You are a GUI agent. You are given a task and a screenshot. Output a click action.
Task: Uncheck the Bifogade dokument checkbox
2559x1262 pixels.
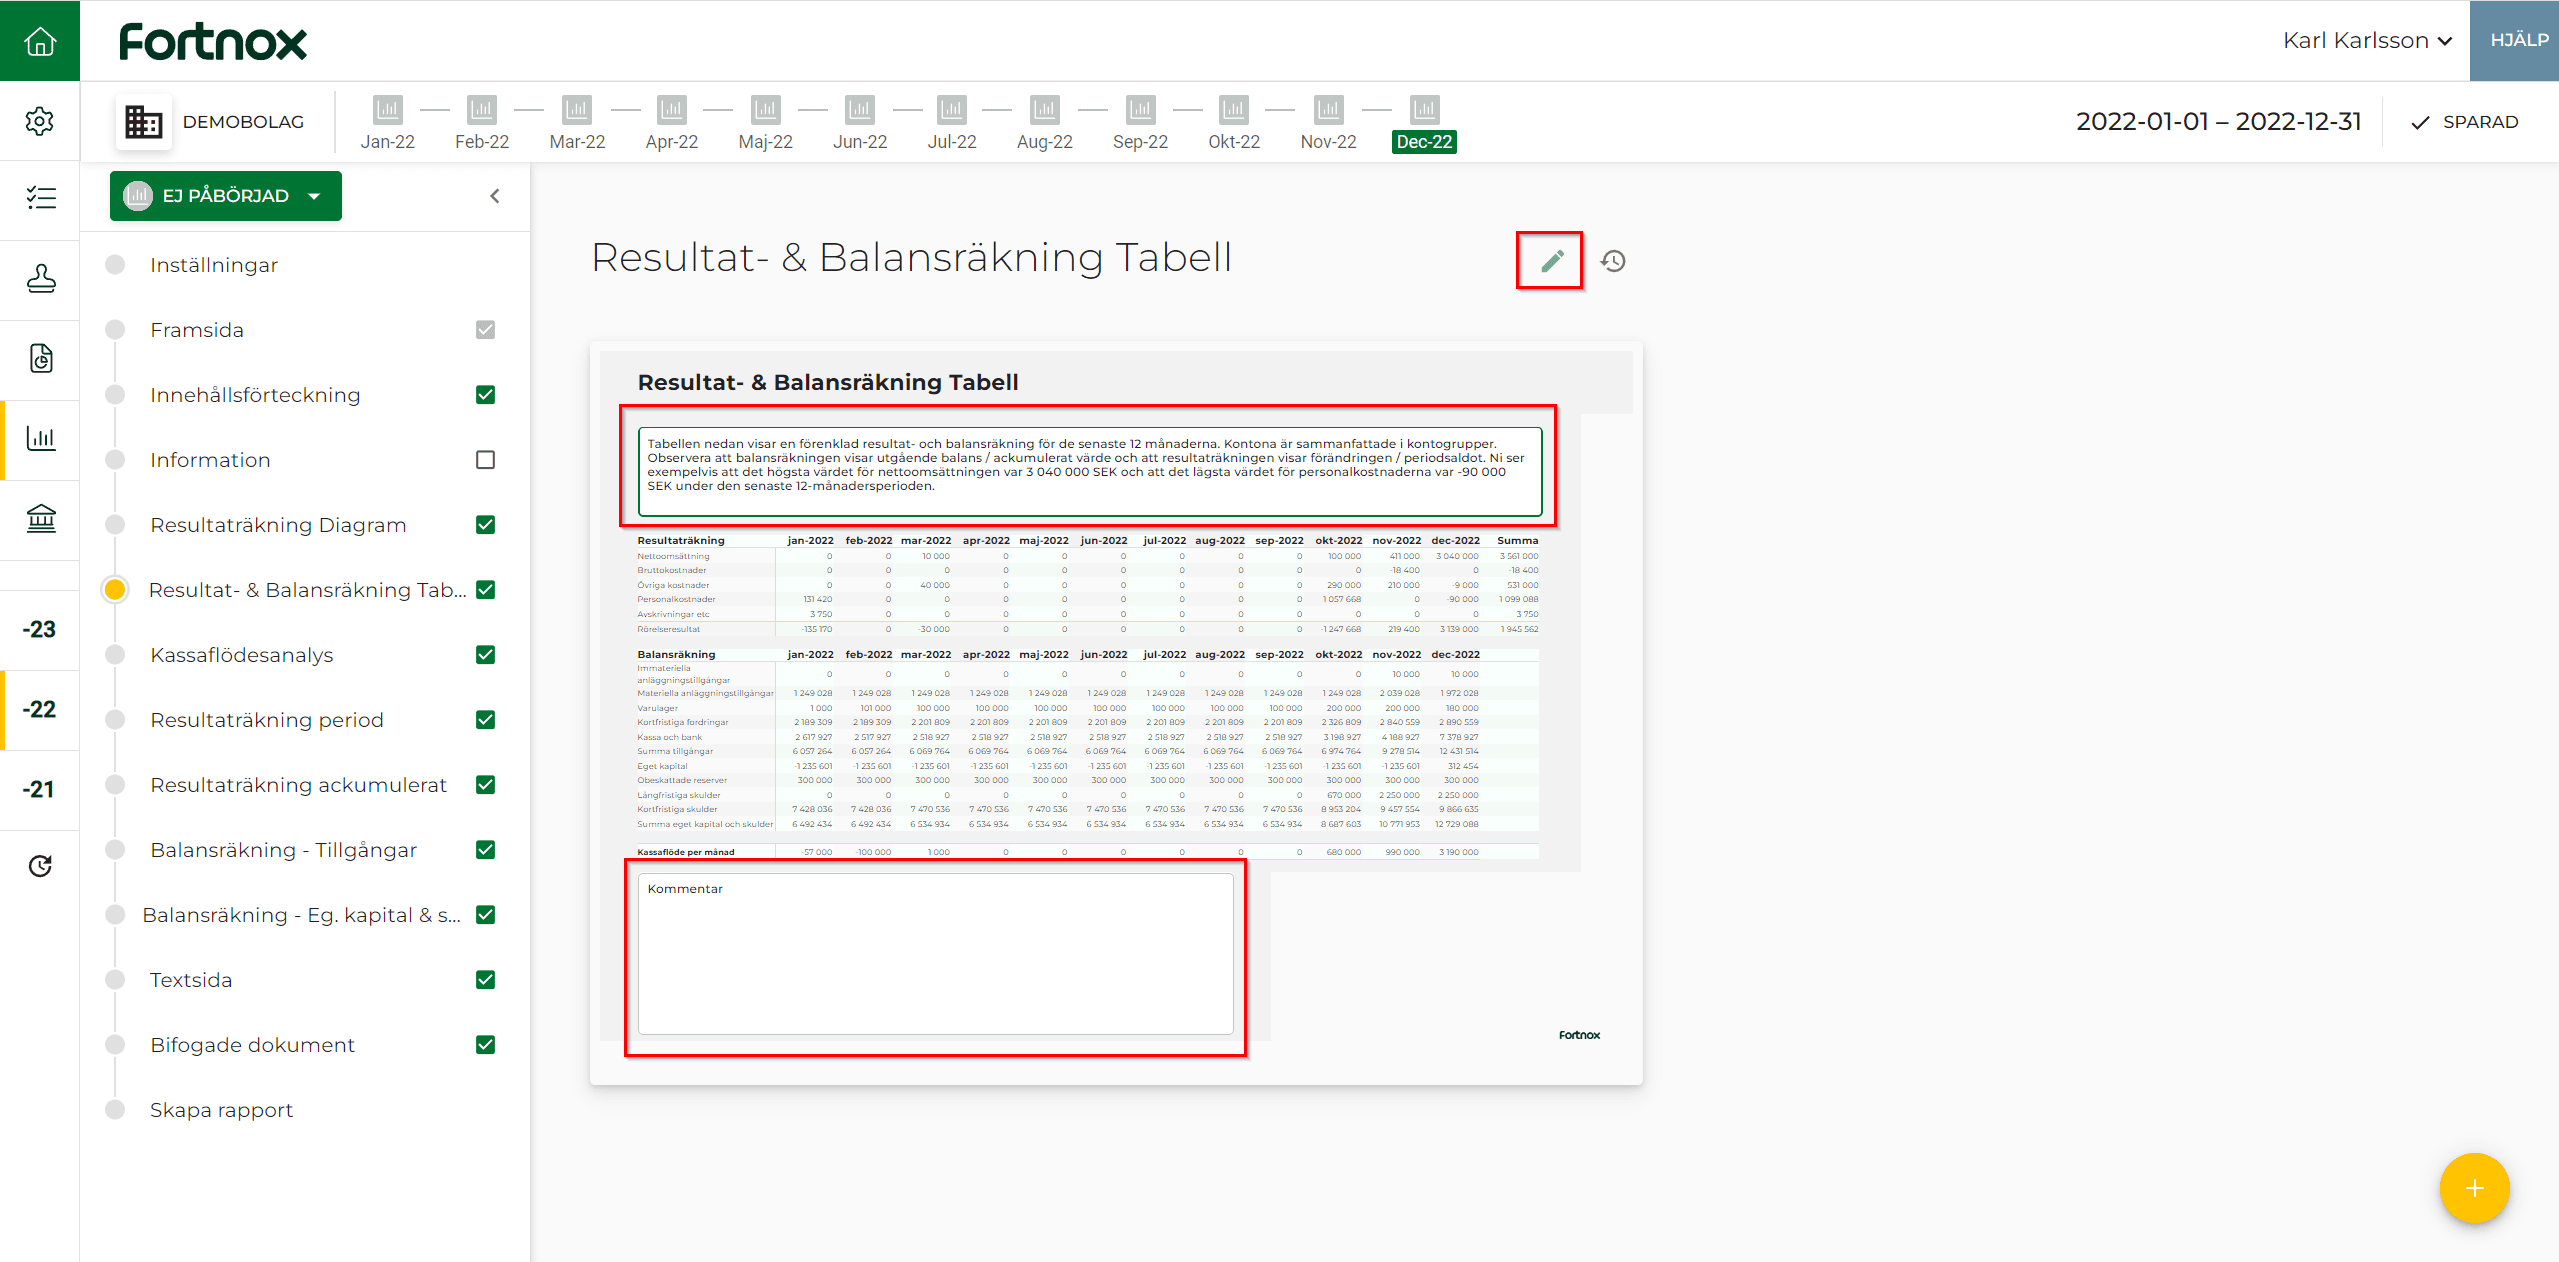click(486, 1045)
